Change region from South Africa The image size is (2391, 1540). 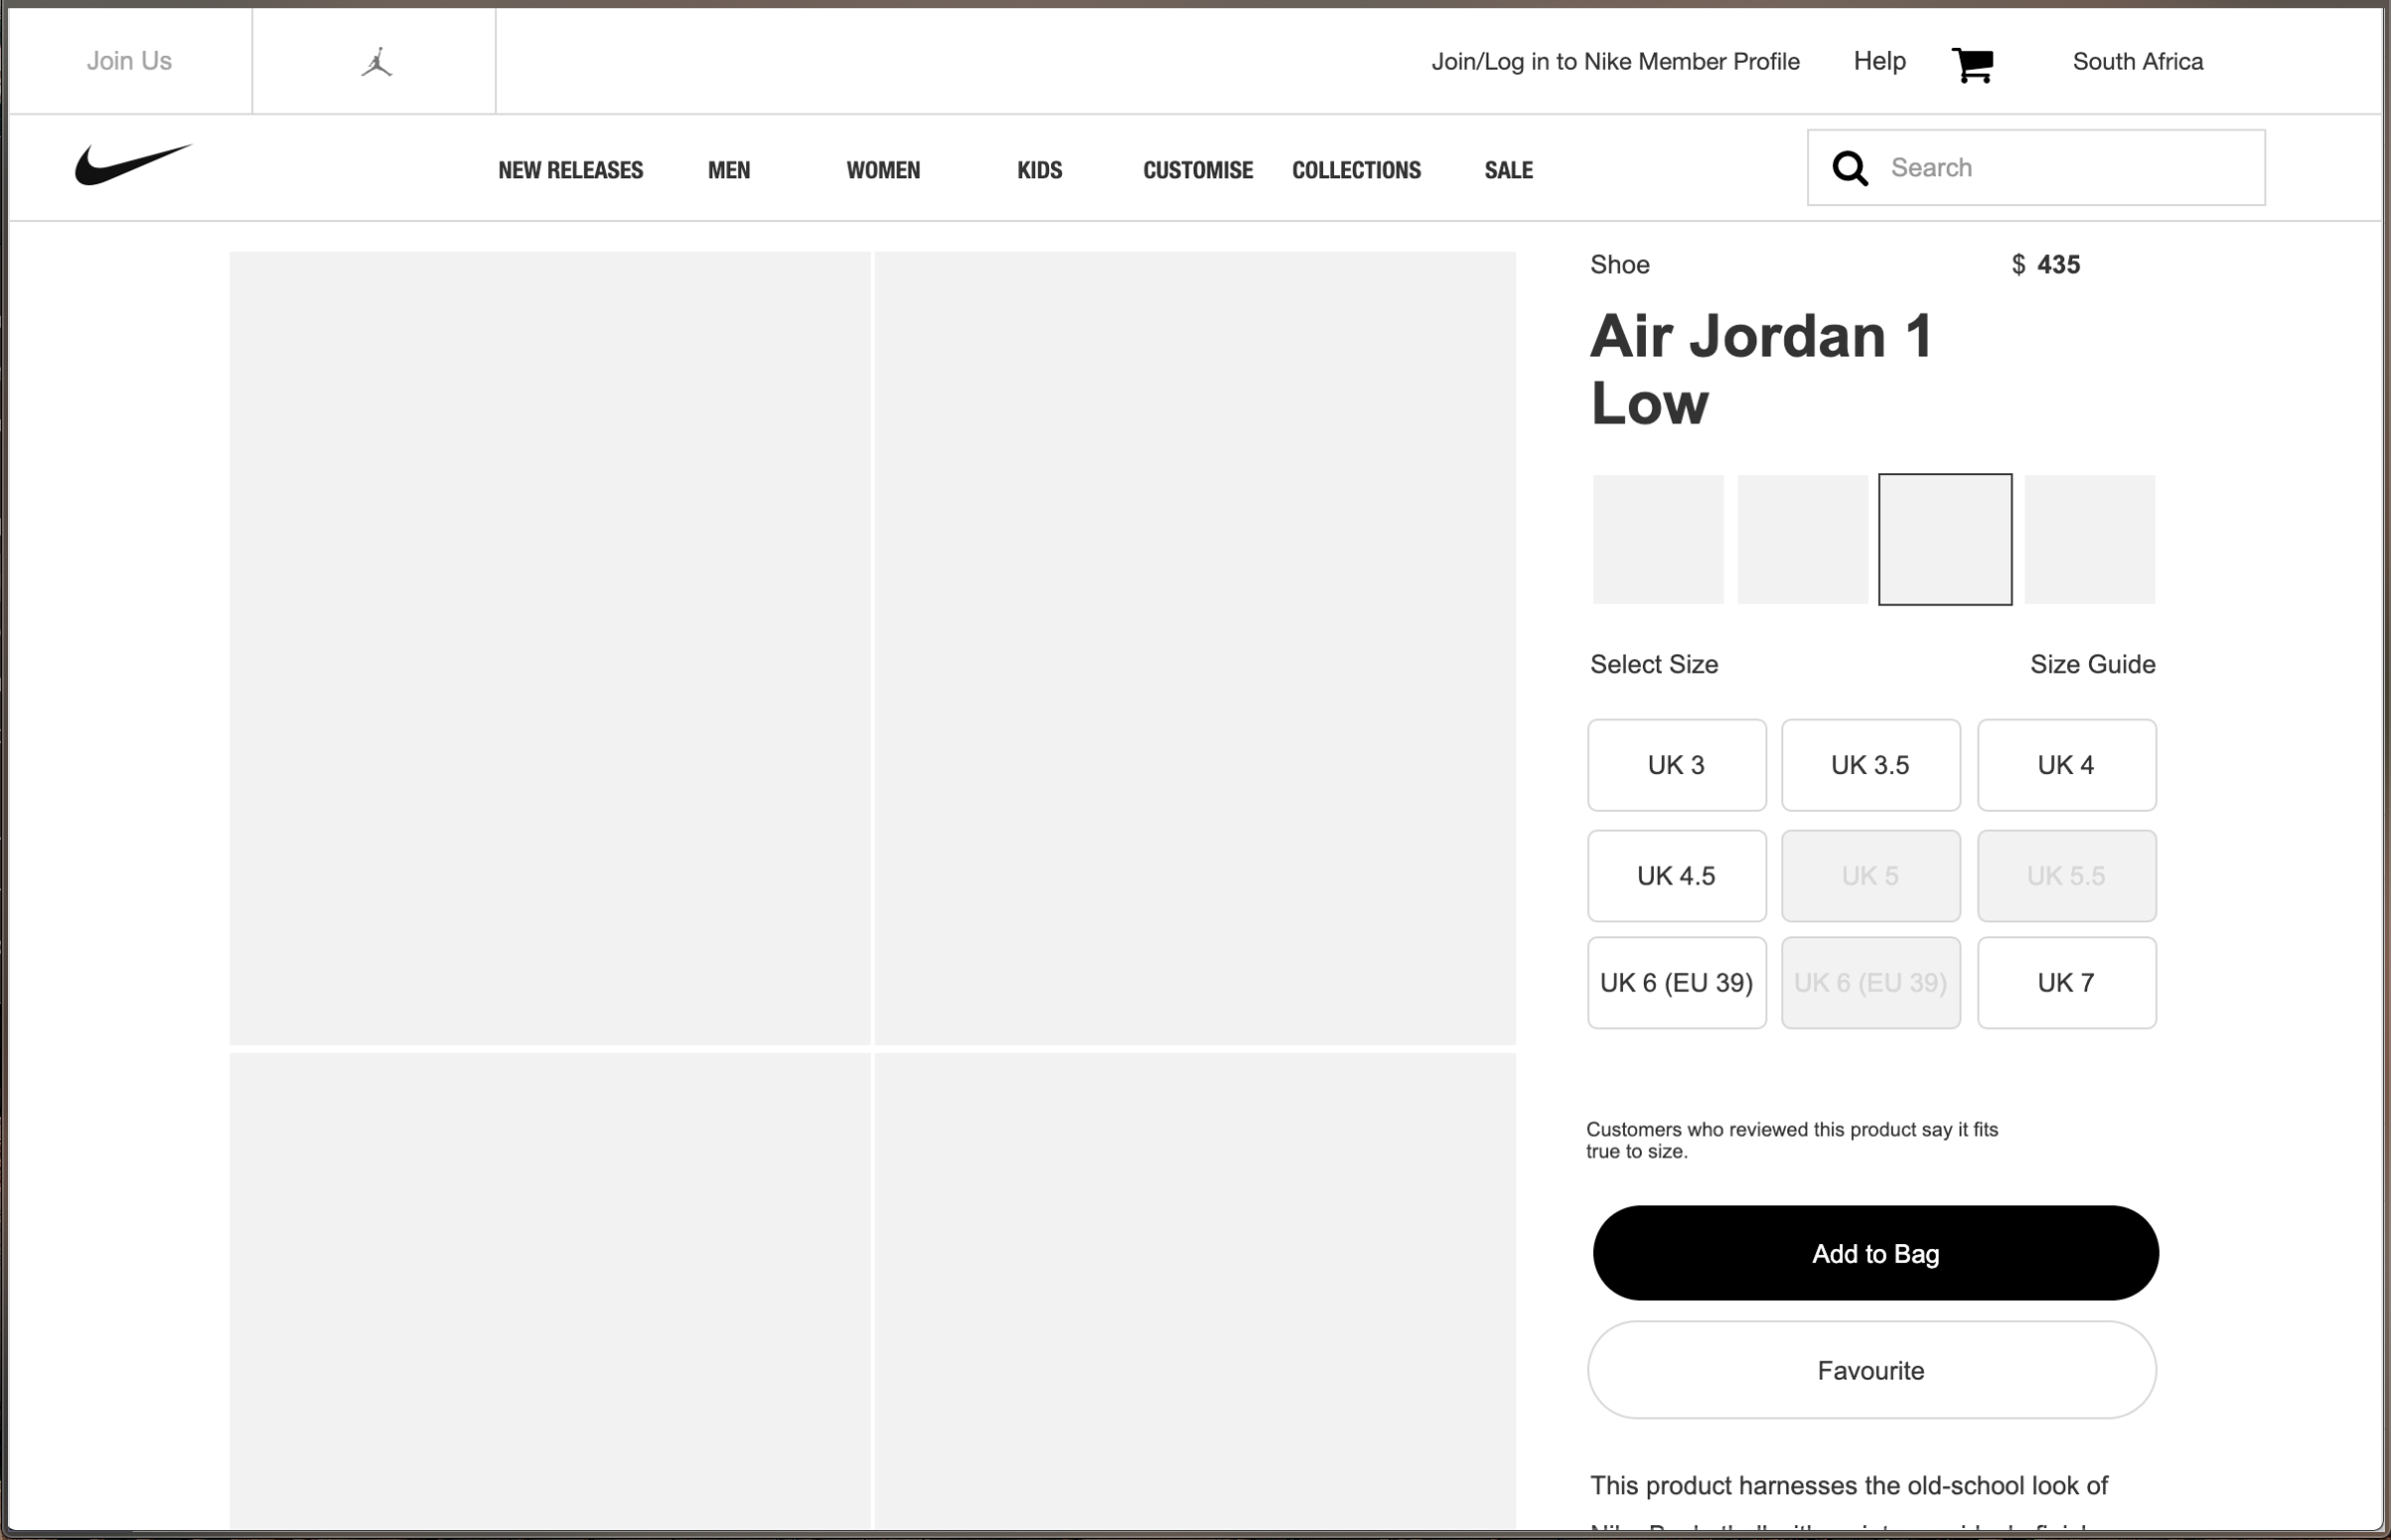[2138, 61]
